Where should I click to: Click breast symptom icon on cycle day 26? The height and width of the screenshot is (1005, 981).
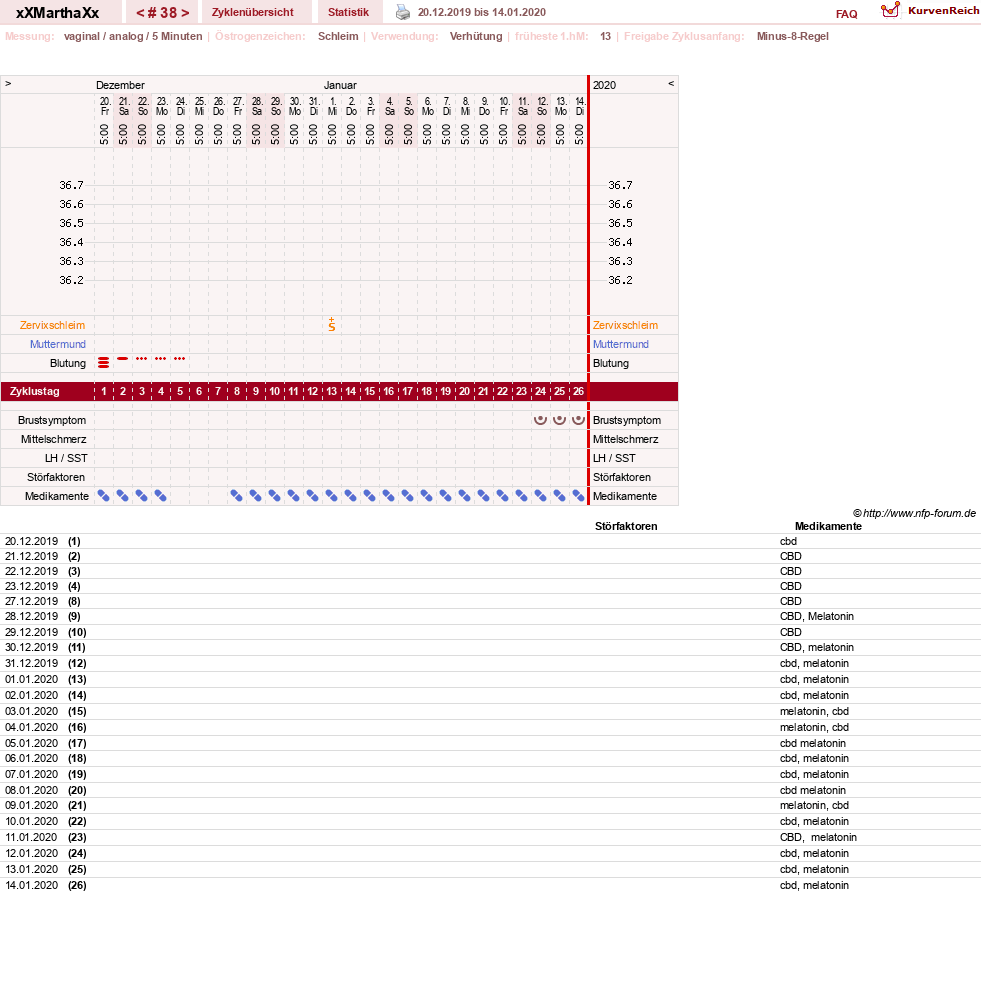tap(578, 420)
